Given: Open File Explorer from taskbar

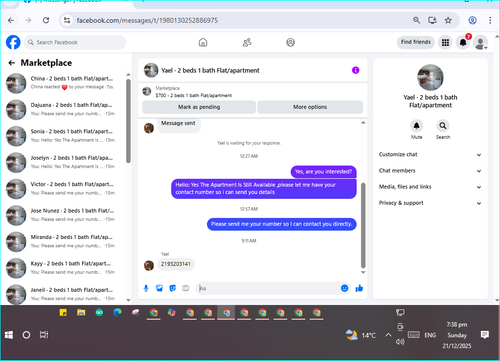Looking at the screenshot, I should pos(81,313).
